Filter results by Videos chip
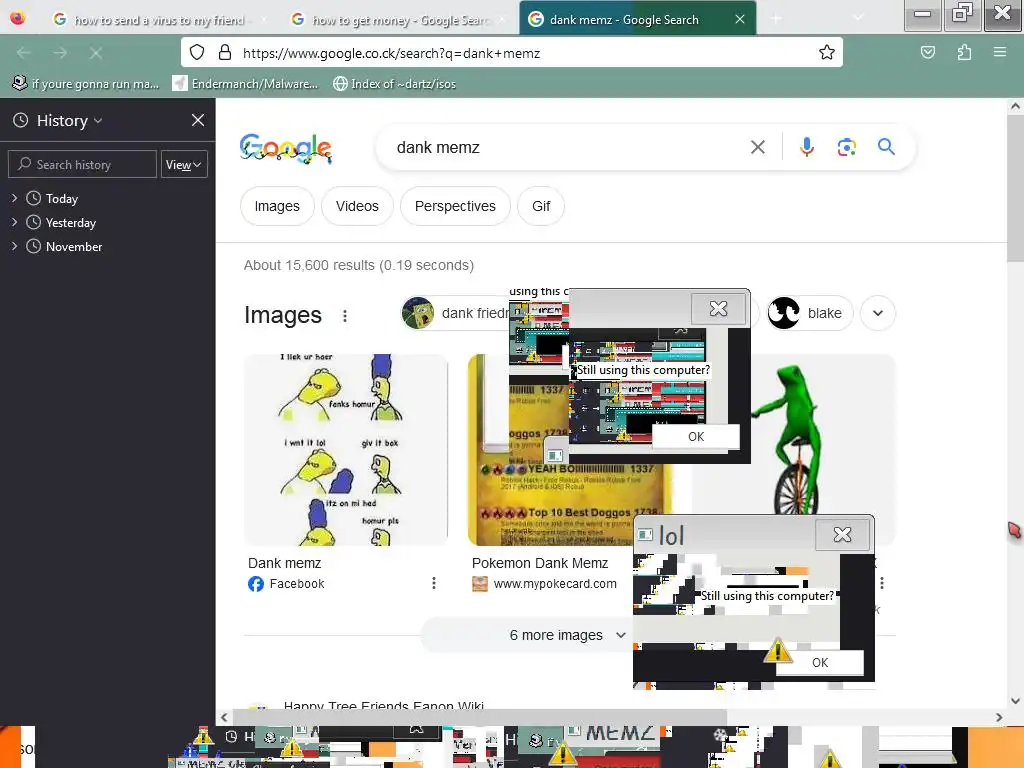Viewport: 1024px width, 768px height. 357,206
